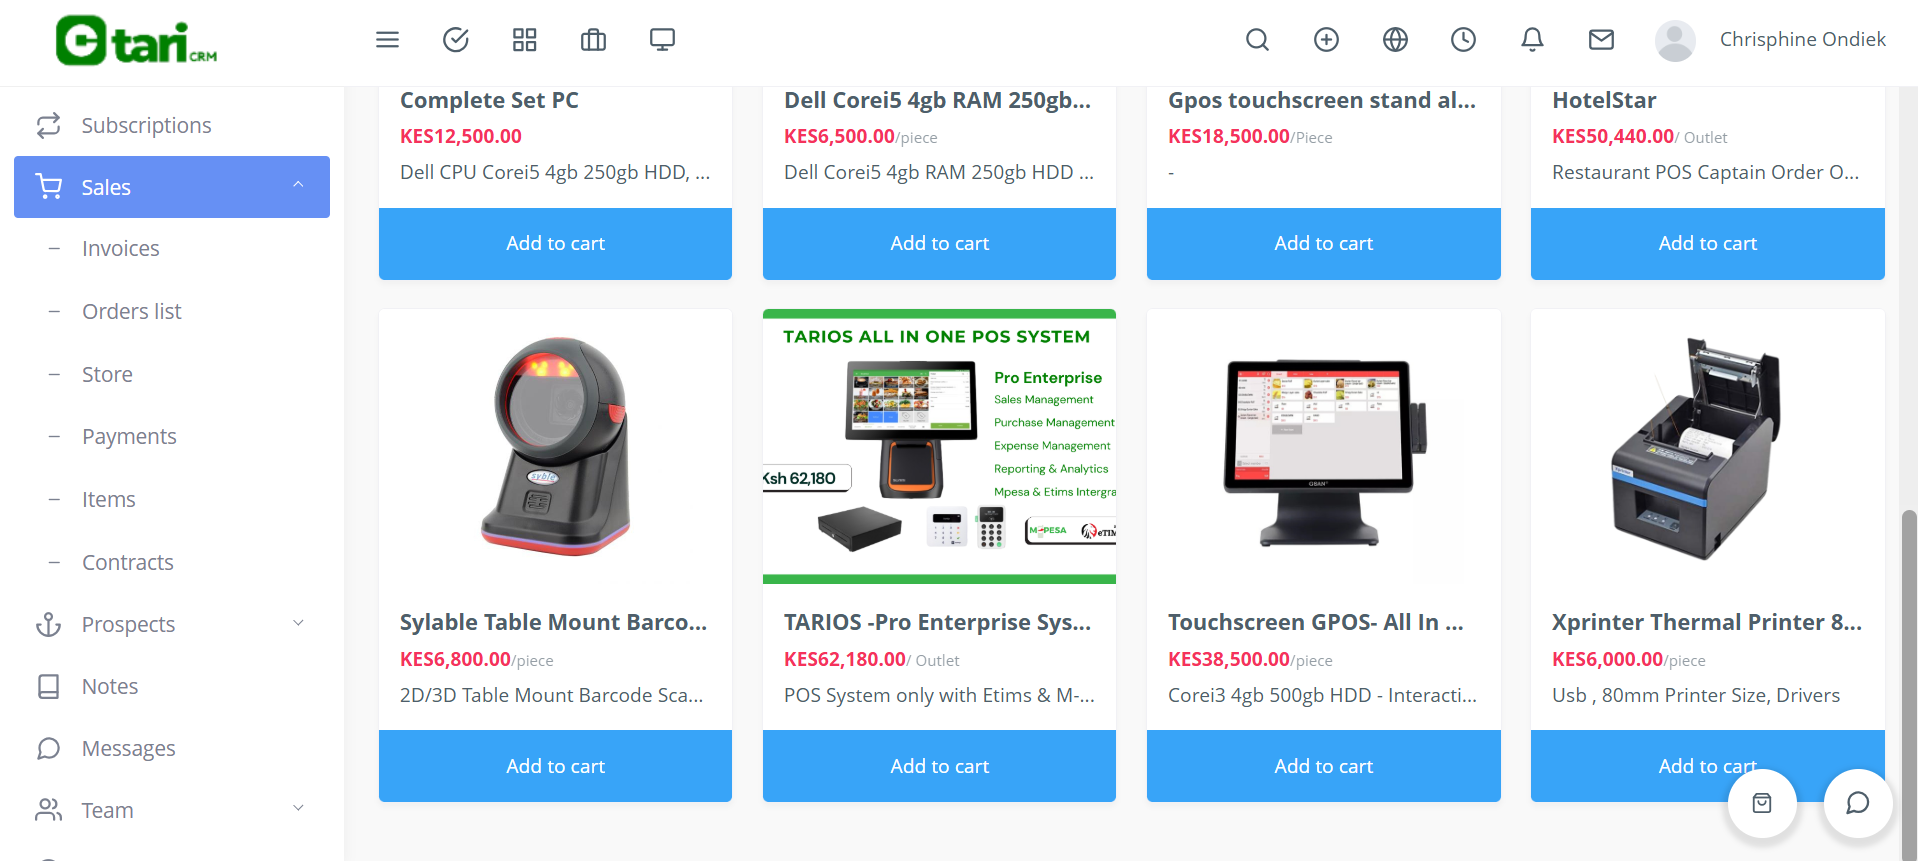Open the globe language icon
1918x861 pixels.
pyautogui.click(x=1395, y=40)
